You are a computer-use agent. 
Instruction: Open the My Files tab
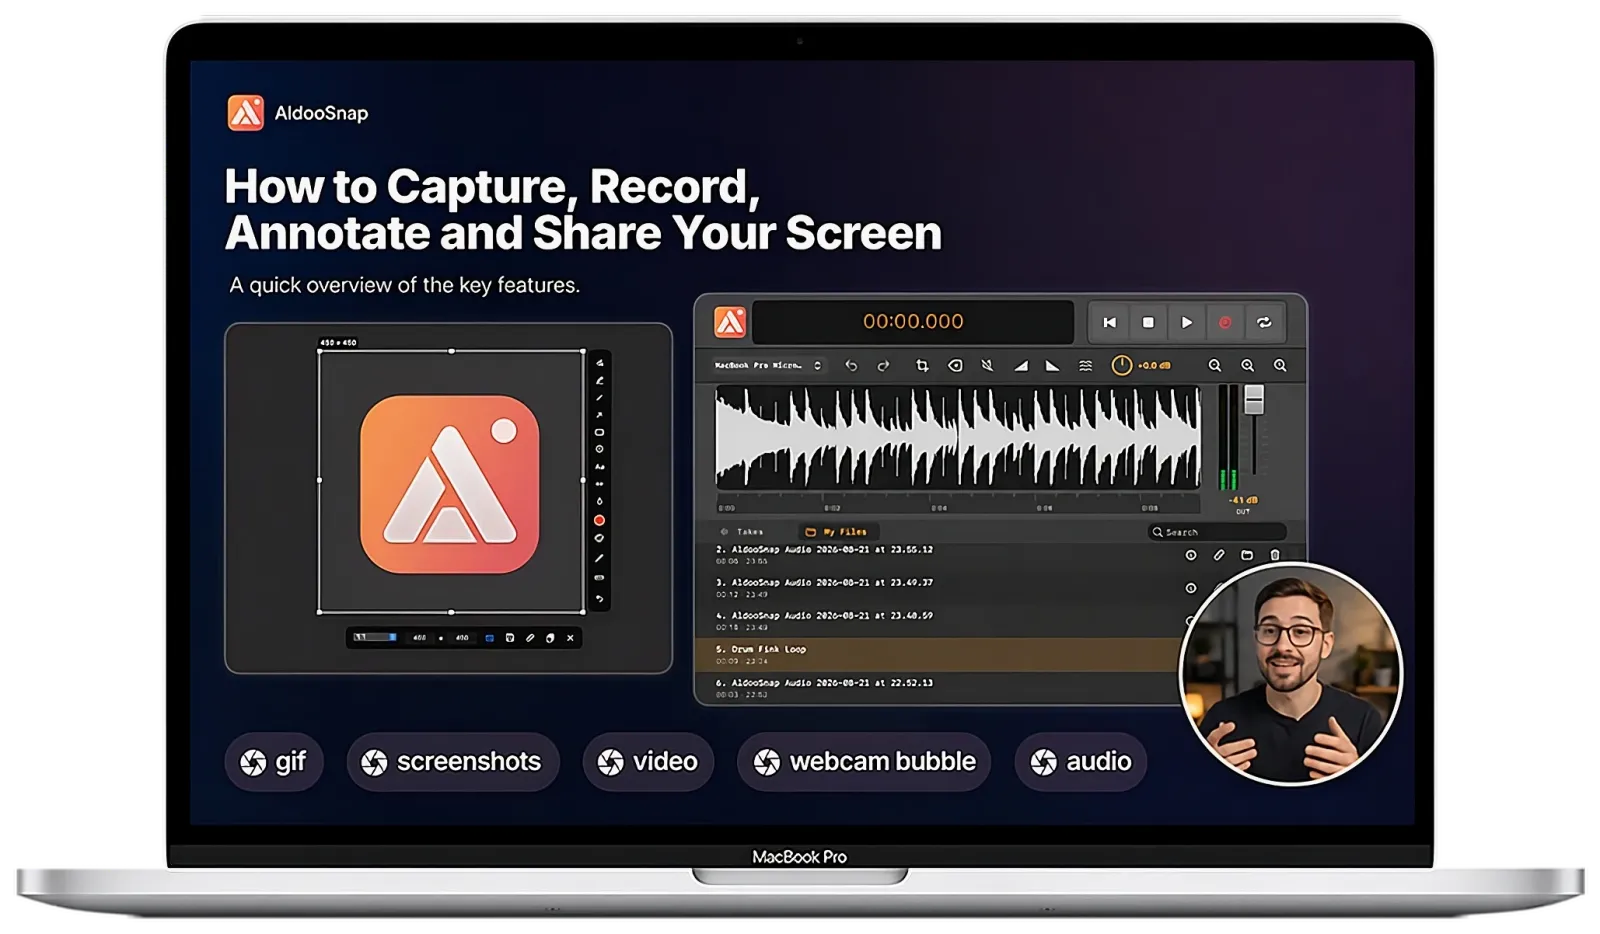836,532
